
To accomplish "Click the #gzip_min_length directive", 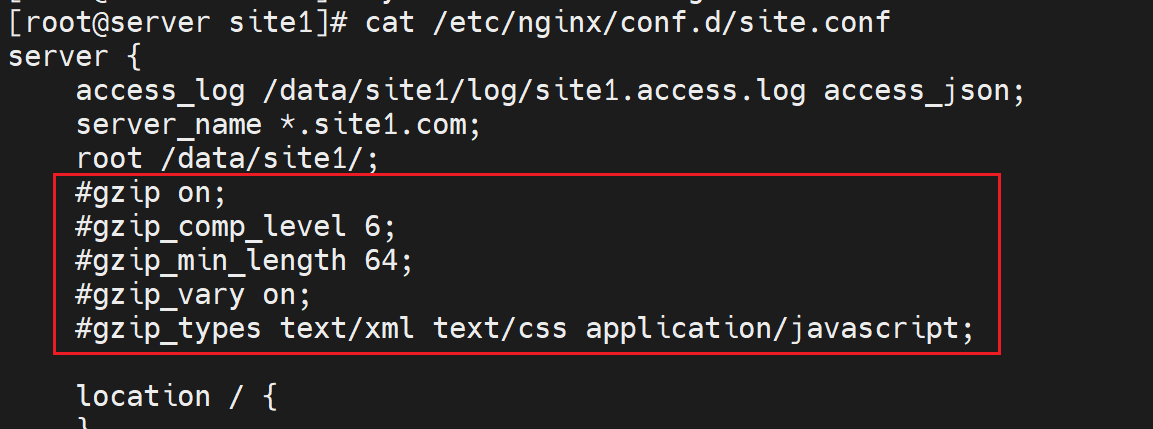I will [202, 262].
